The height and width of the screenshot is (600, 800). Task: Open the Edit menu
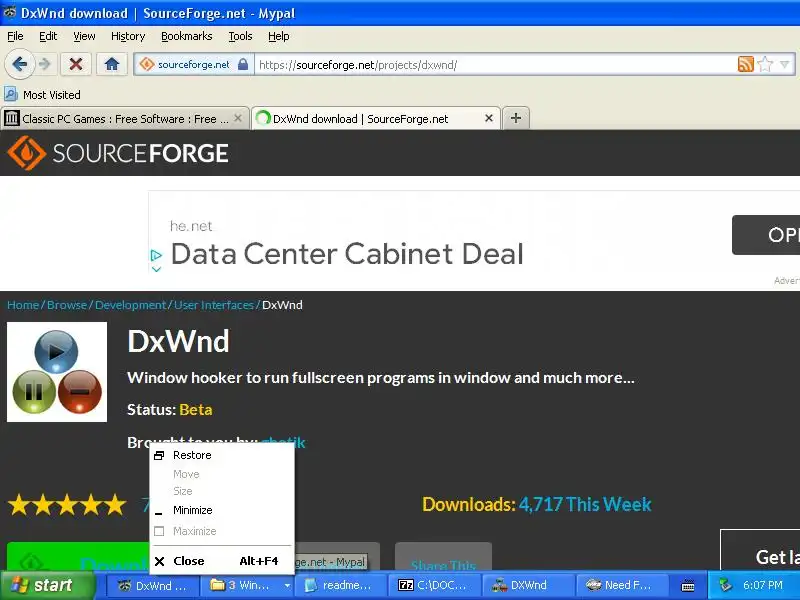pos(48,36)
